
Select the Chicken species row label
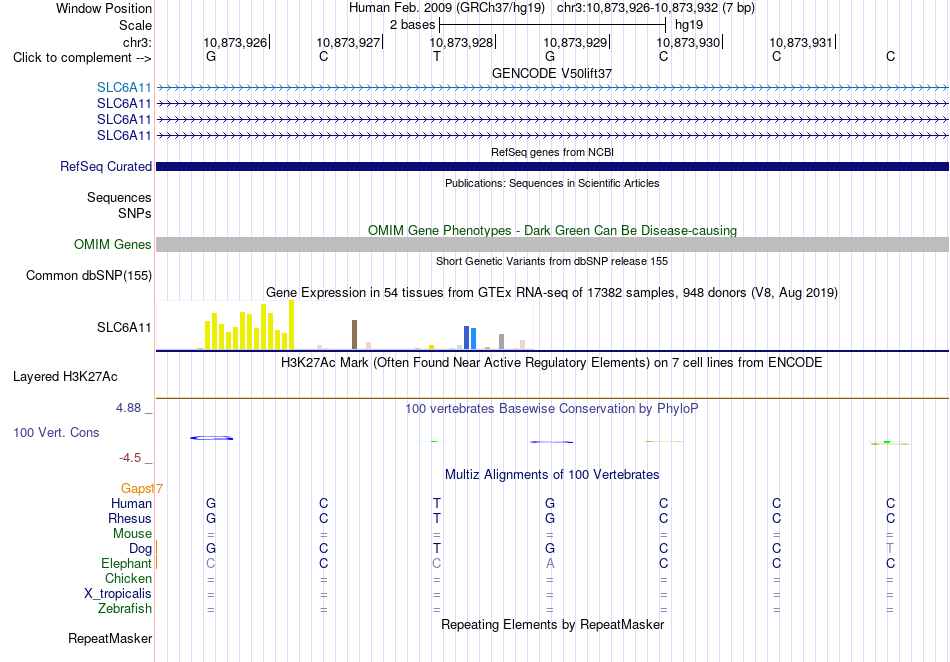[x=128, y=578]
